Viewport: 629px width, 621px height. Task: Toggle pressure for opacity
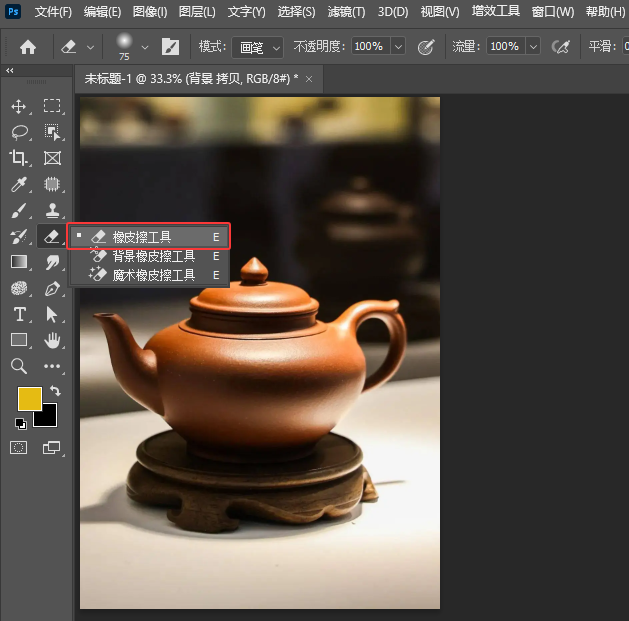[426, 47]
